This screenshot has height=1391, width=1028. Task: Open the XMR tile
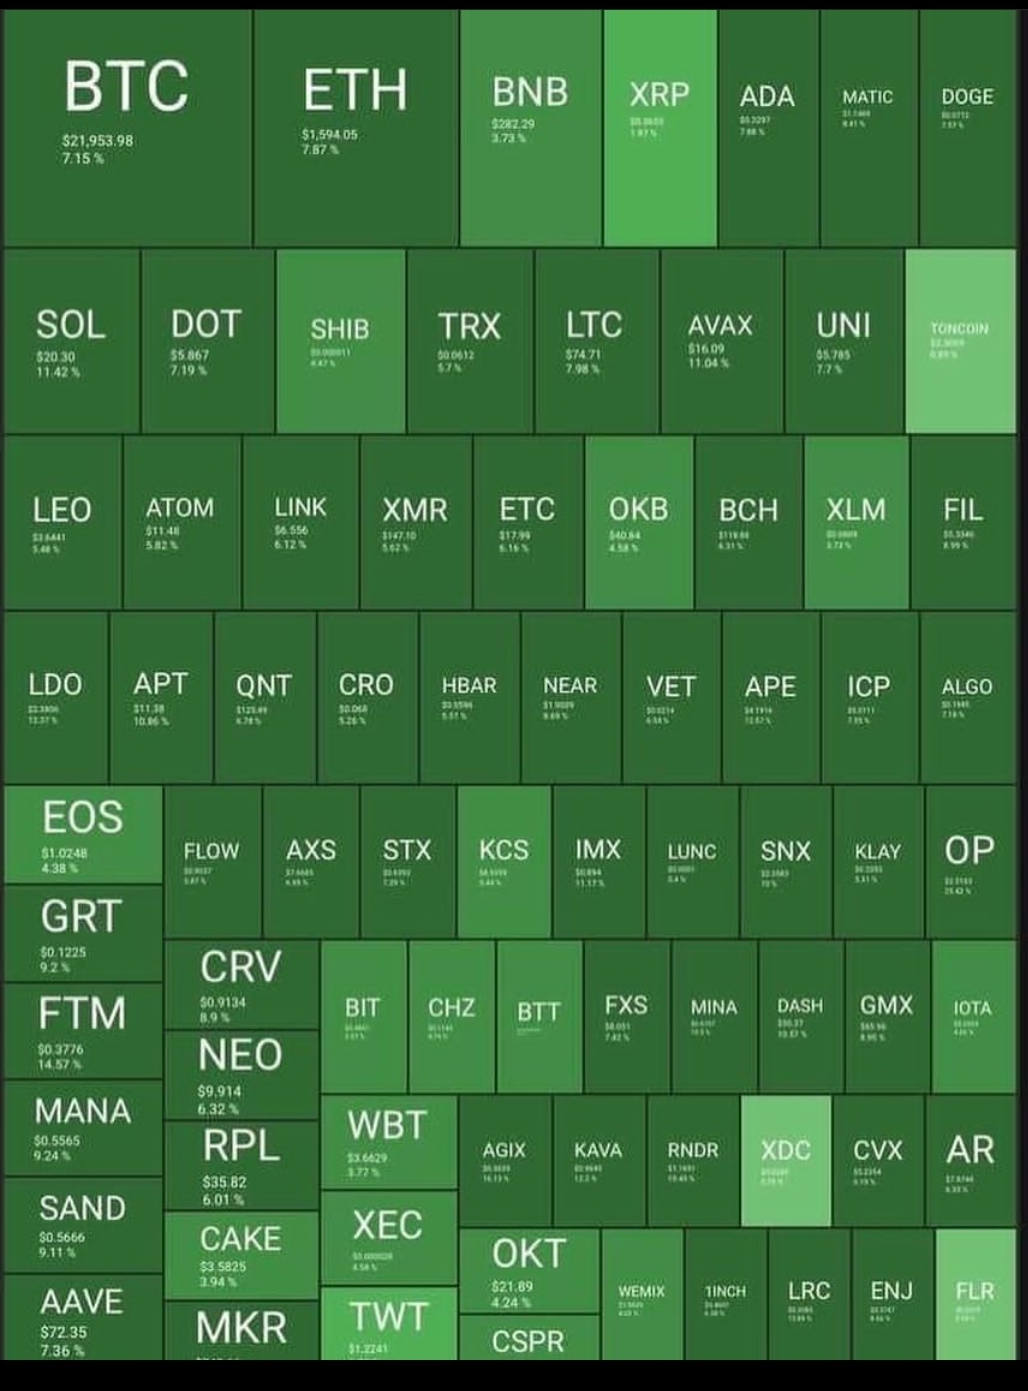415,522
